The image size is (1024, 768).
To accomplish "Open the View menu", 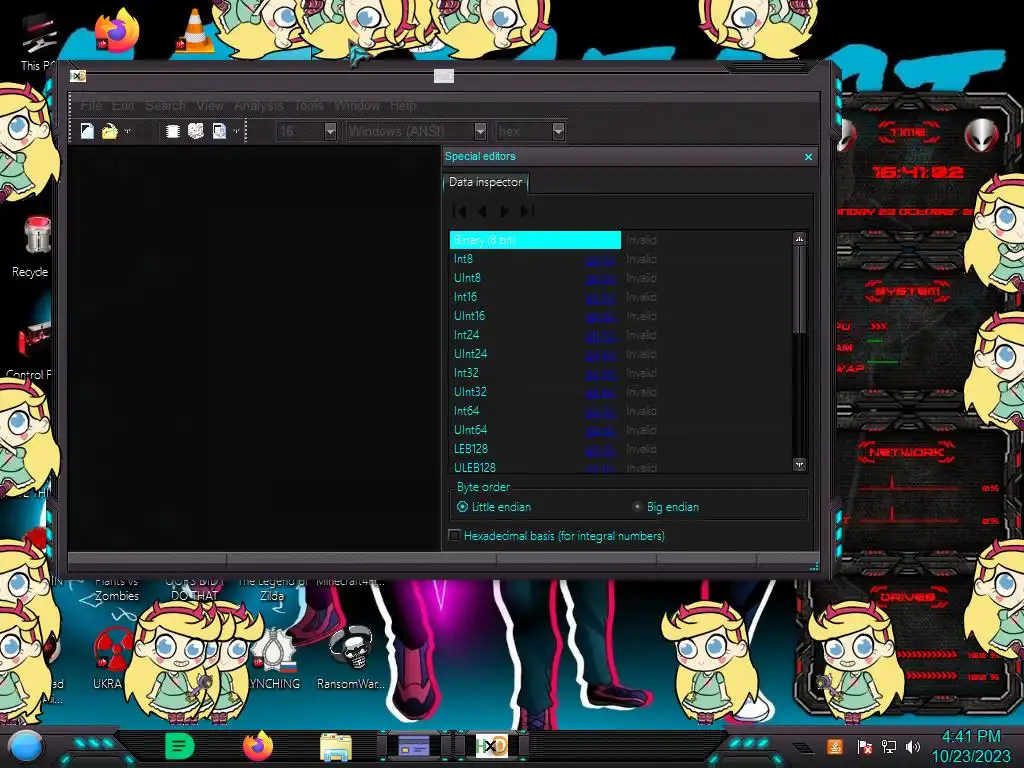I will [x=210, y=105].
